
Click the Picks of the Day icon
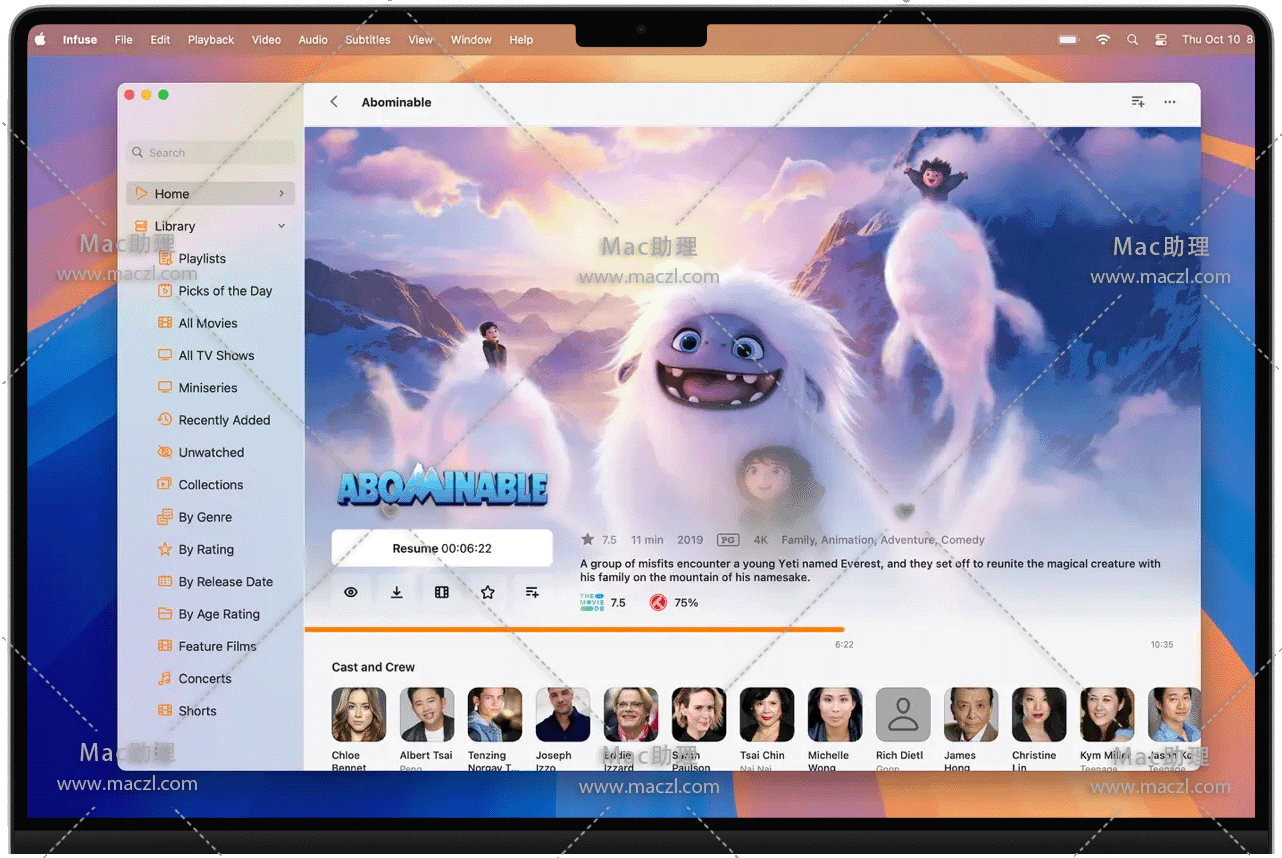point(165,291)
